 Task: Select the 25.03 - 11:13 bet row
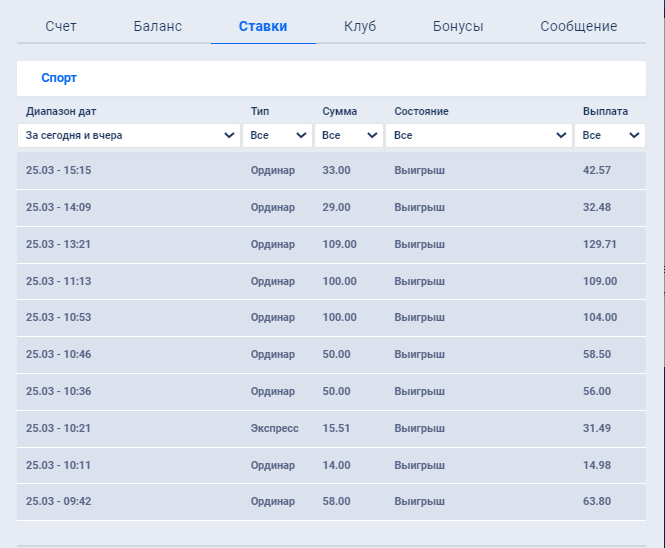331,281
